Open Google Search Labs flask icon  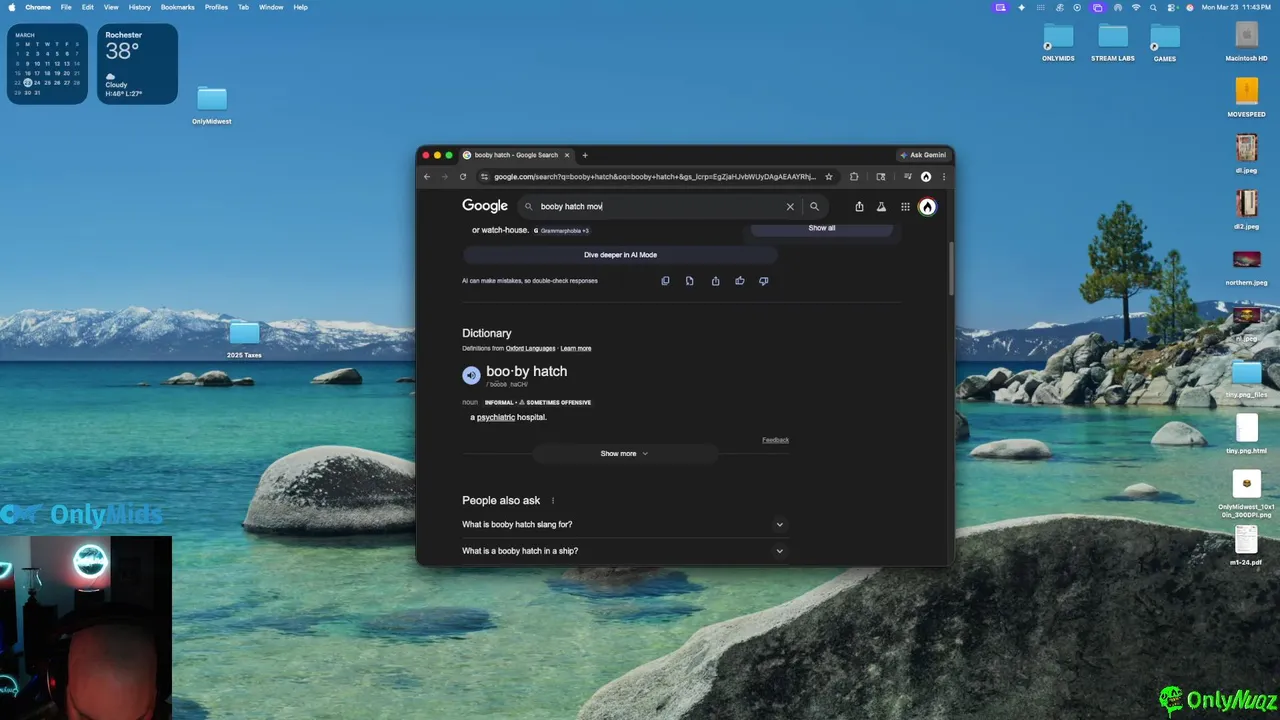click(x=881, y=207)
